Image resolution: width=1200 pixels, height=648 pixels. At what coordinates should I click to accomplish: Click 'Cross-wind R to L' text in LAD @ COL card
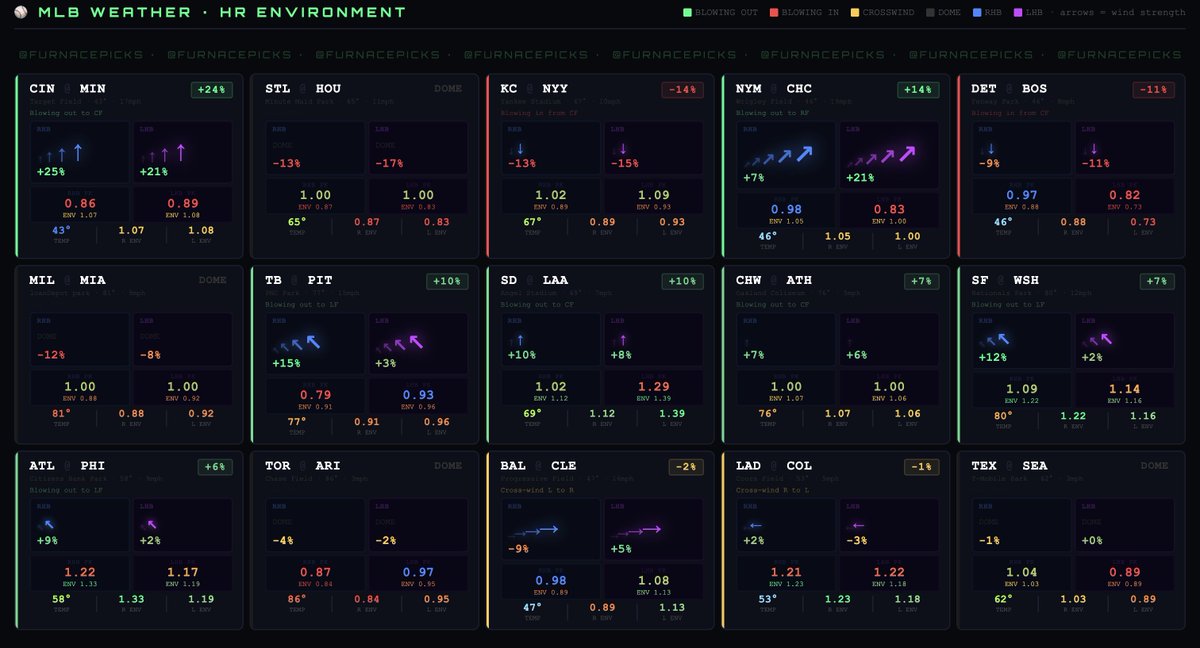[x=774, y=490]
